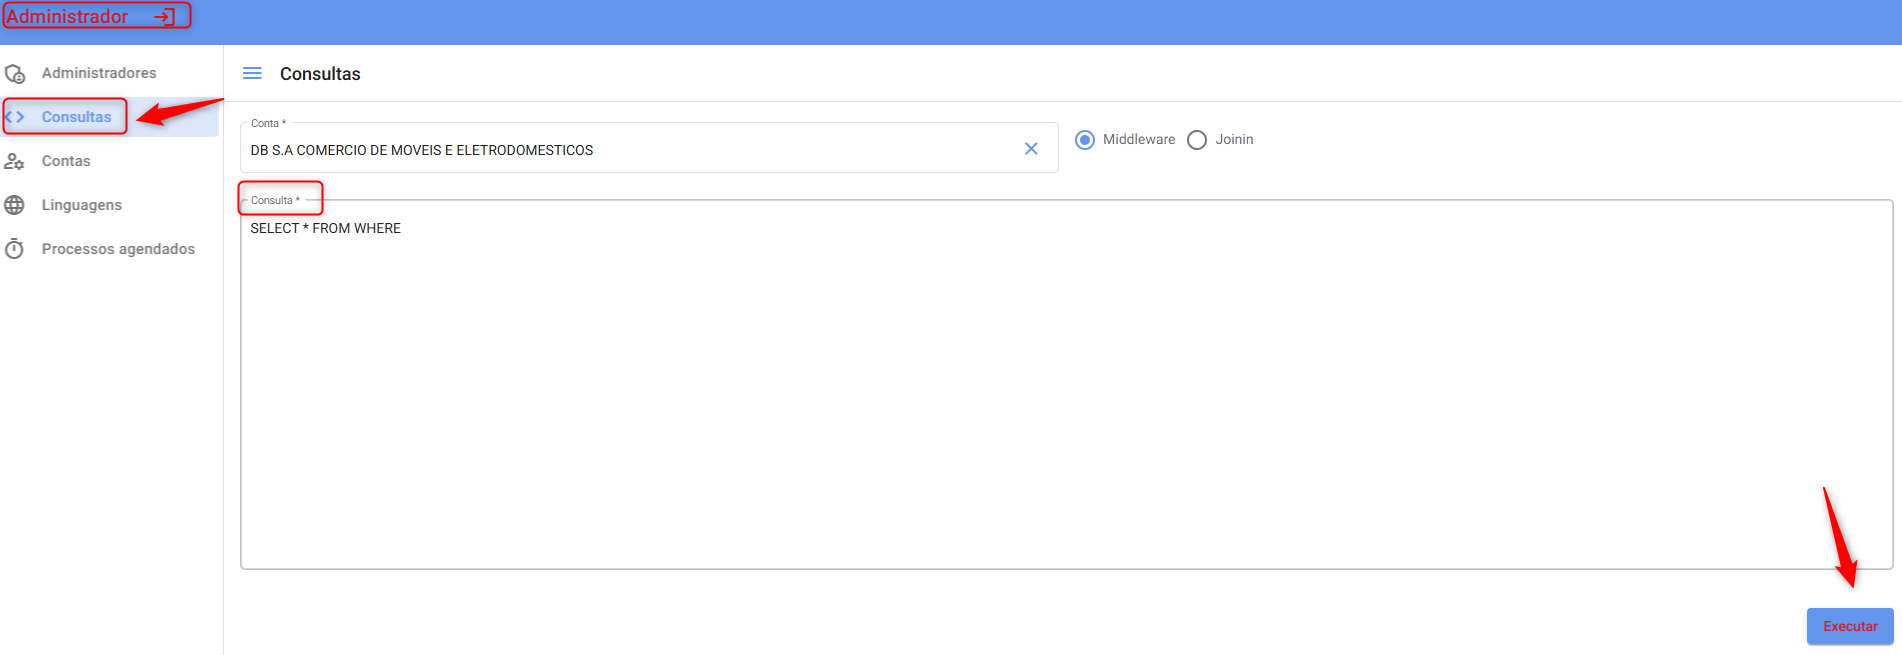Screen dimensions: 1902x655
Task: Click the Administradores shield icon in sidebar
Action: tap(15, 74)
